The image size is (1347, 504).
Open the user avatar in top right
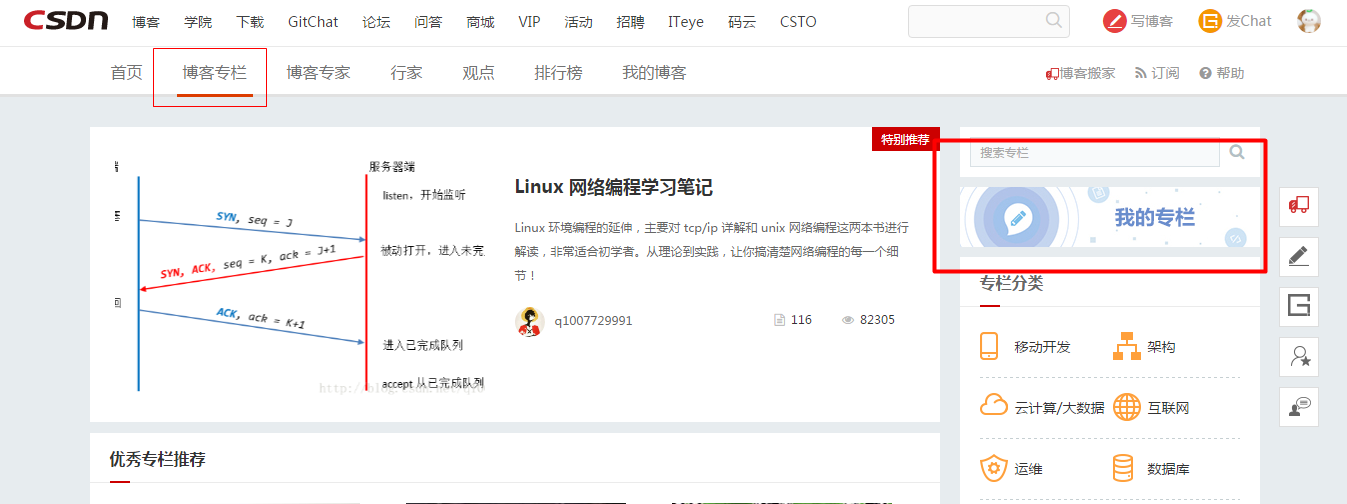(x=1309, y=21)
